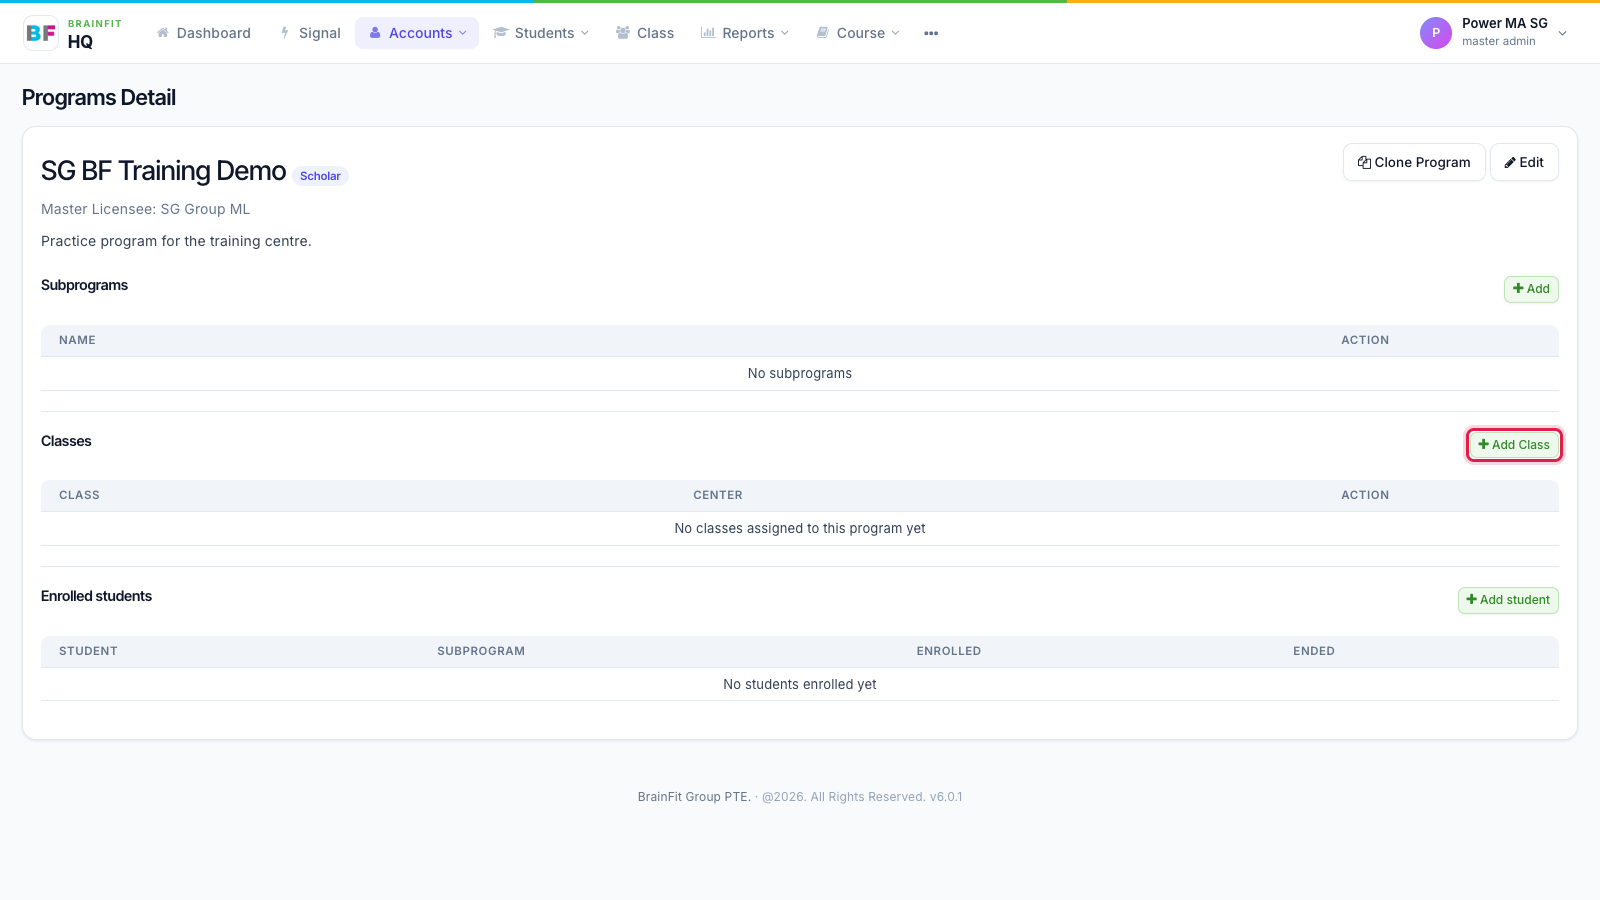Click the BrainFit BF logo icon
Viewport: 1600px width, 900px height.
tap(41, 33)
